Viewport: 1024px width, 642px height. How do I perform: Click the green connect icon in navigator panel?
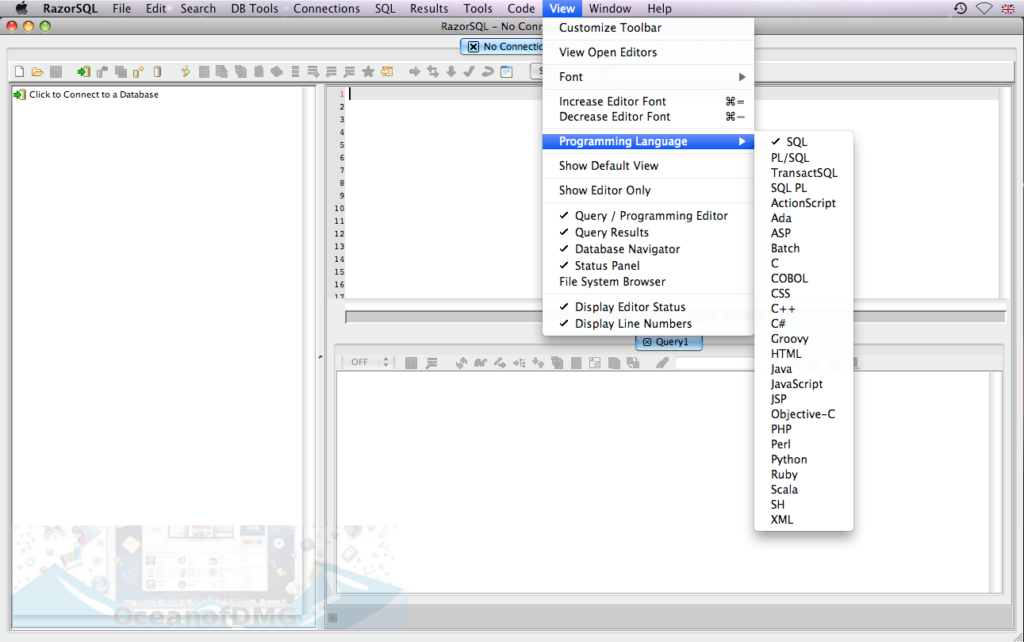click(x=20, y=95)
